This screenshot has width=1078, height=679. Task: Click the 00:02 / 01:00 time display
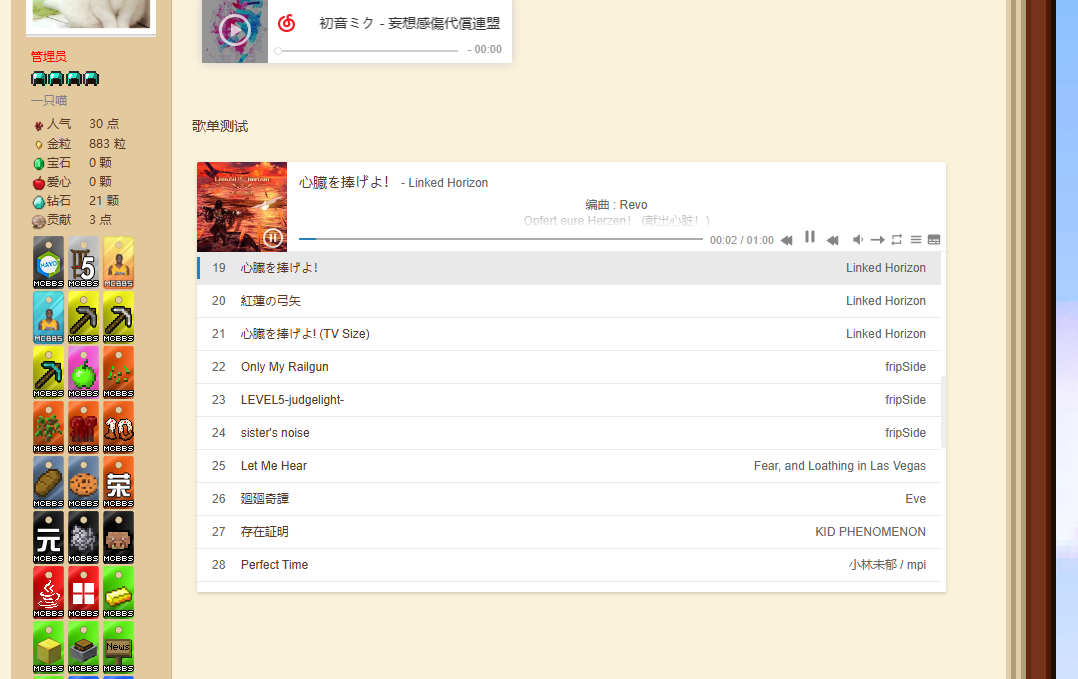pyautogui.click(x=742, y=240)
